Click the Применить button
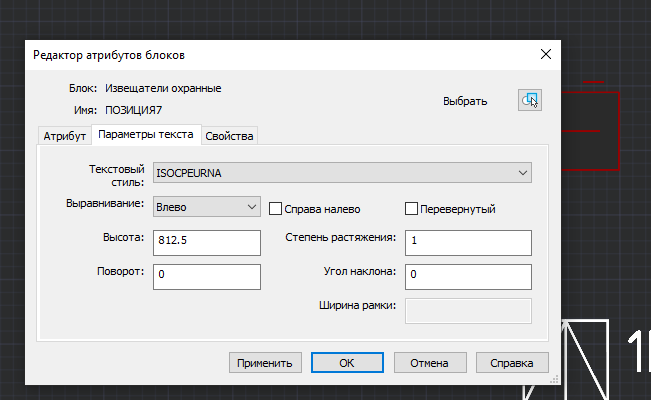Screen dimensions: 651x400 point(265,363)
